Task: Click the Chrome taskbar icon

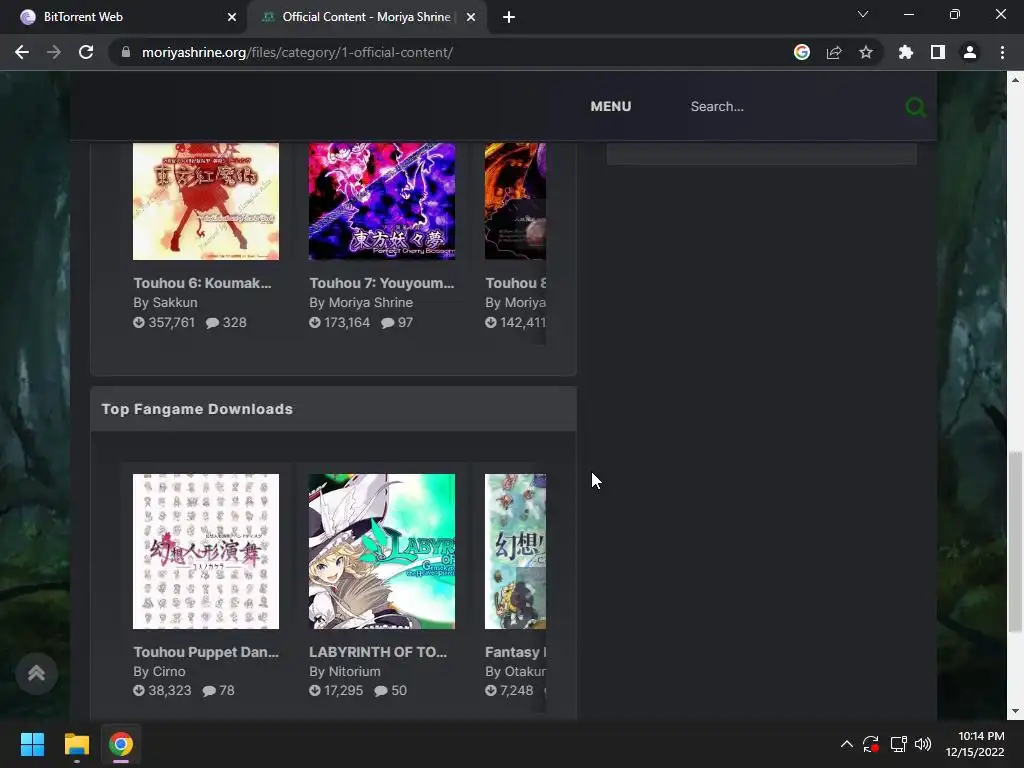Action: click(121, 744)
